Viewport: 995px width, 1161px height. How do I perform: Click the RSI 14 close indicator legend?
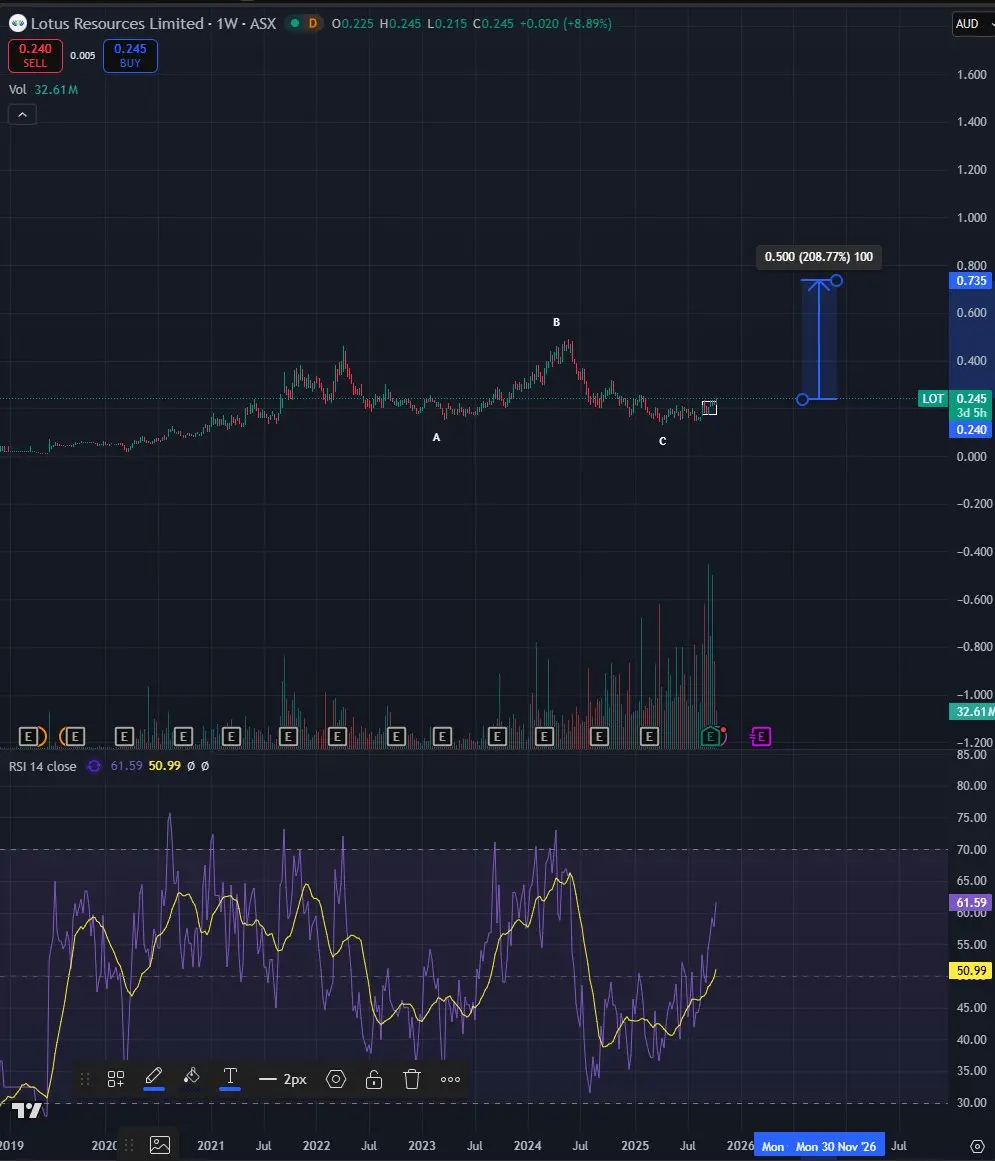tap(42, 766)
